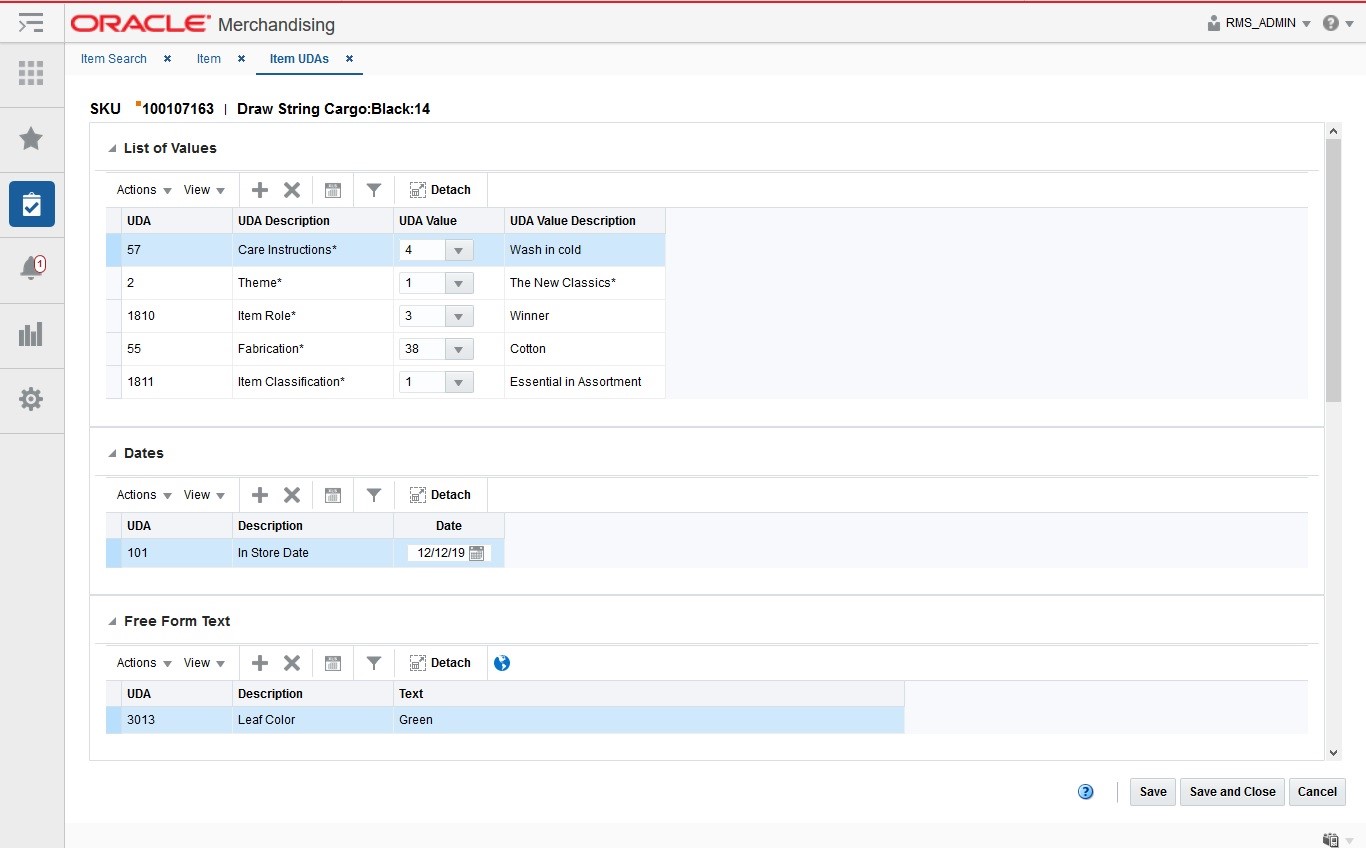Click the Cancel button

[1317, 792]
